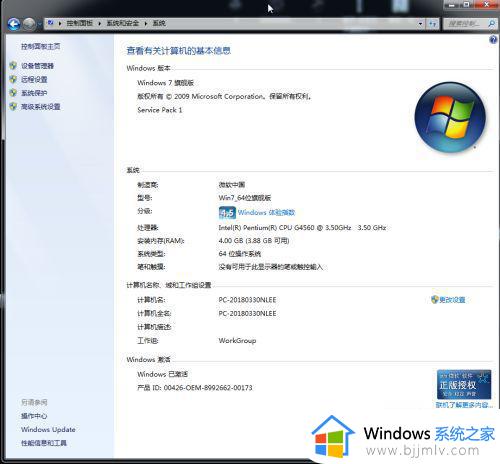Open 控制面板主页 link in sidebar
Viewport: 500px width, 464px height.
[x=41, y=46]
